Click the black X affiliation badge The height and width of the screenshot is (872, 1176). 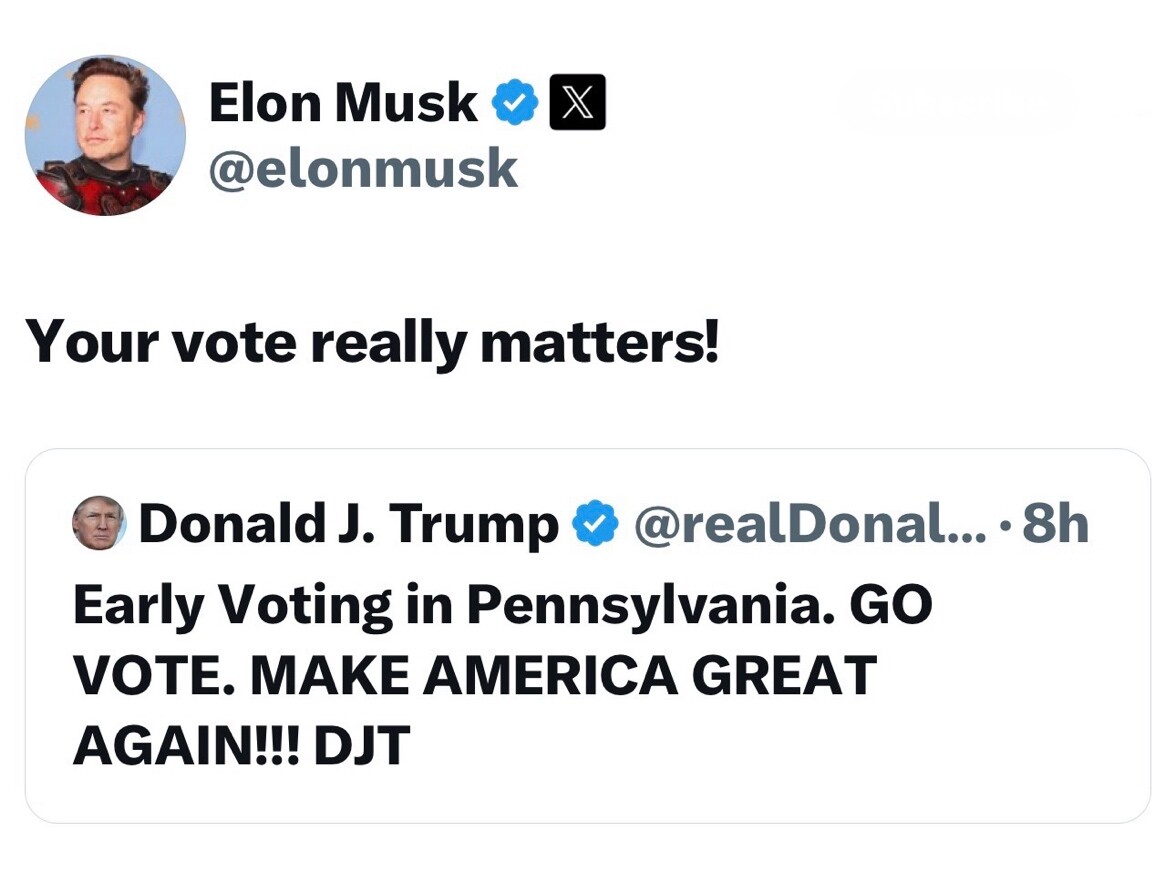point(578,102)
